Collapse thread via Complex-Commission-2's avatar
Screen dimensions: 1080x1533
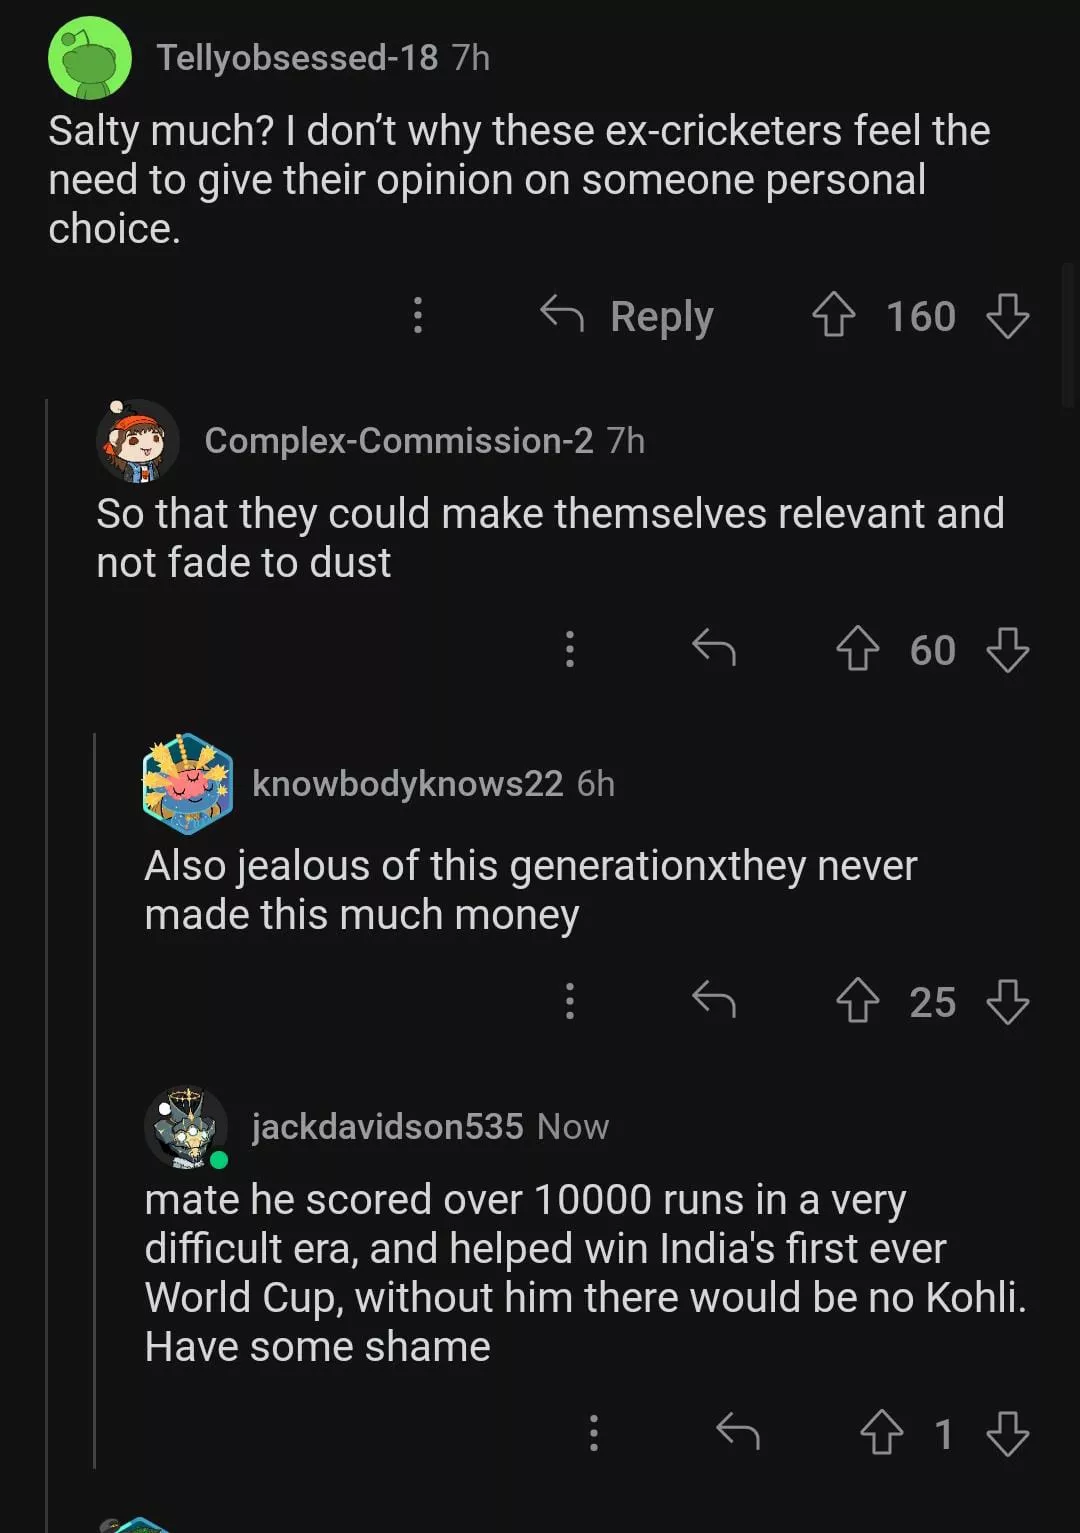[x=138, y=441]
